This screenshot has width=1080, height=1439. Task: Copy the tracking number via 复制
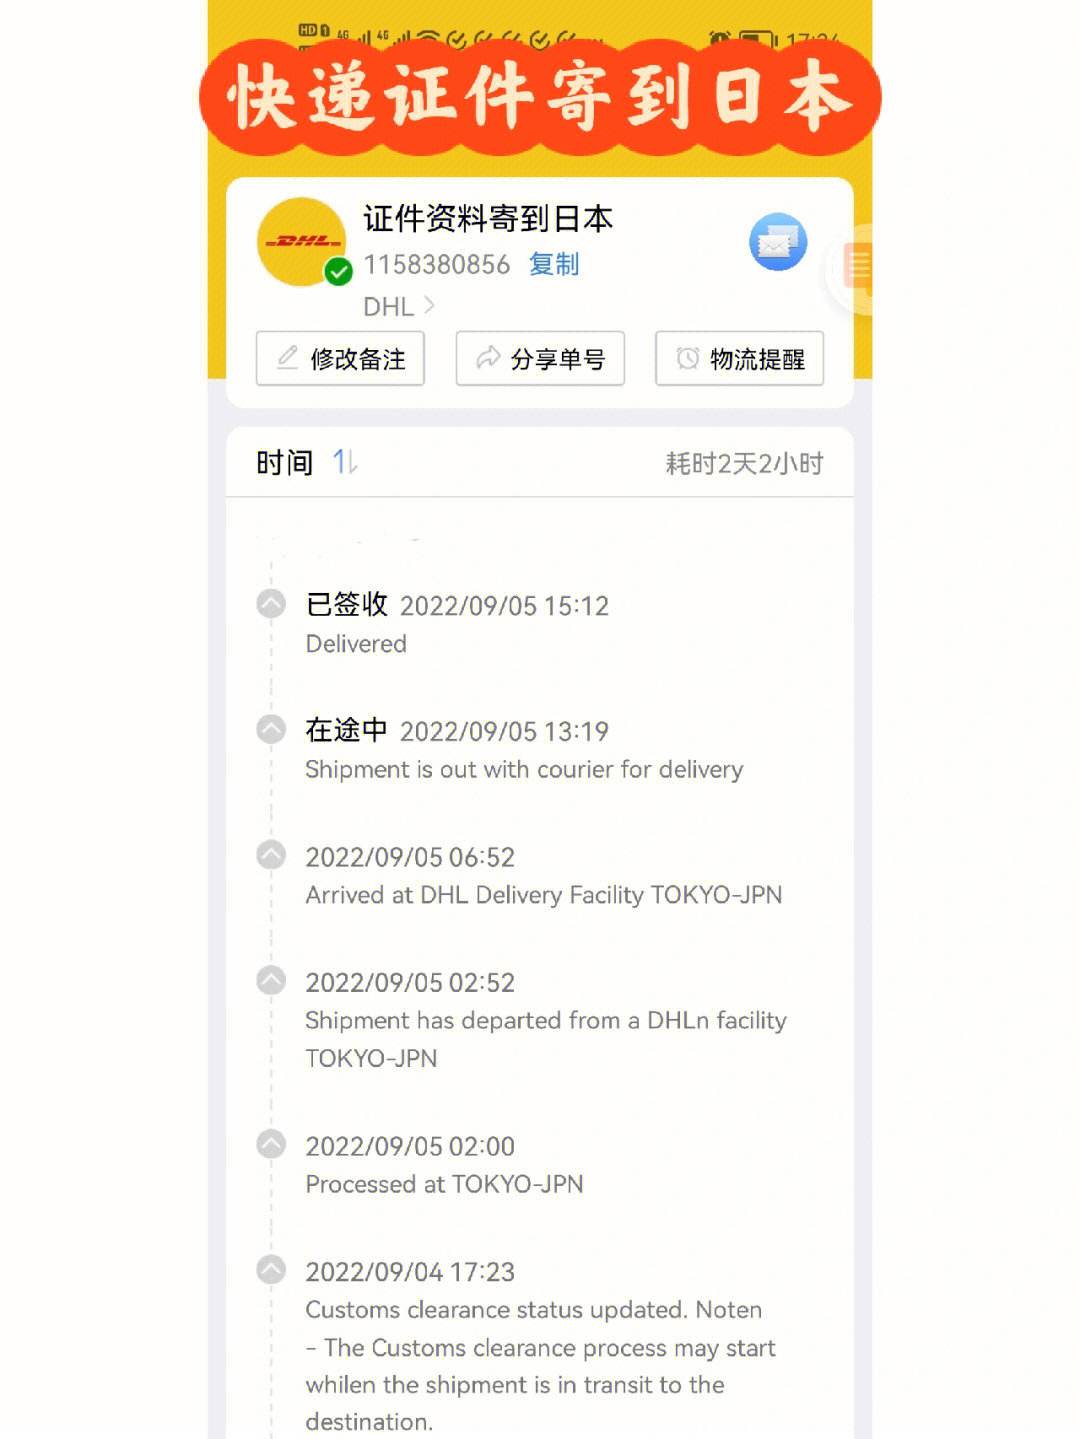(x=554, y=264)
